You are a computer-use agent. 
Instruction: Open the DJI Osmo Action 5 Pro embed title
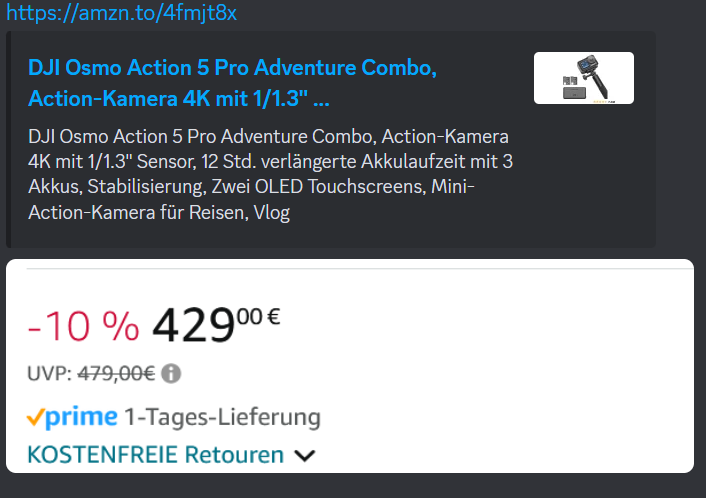[232, 83]
